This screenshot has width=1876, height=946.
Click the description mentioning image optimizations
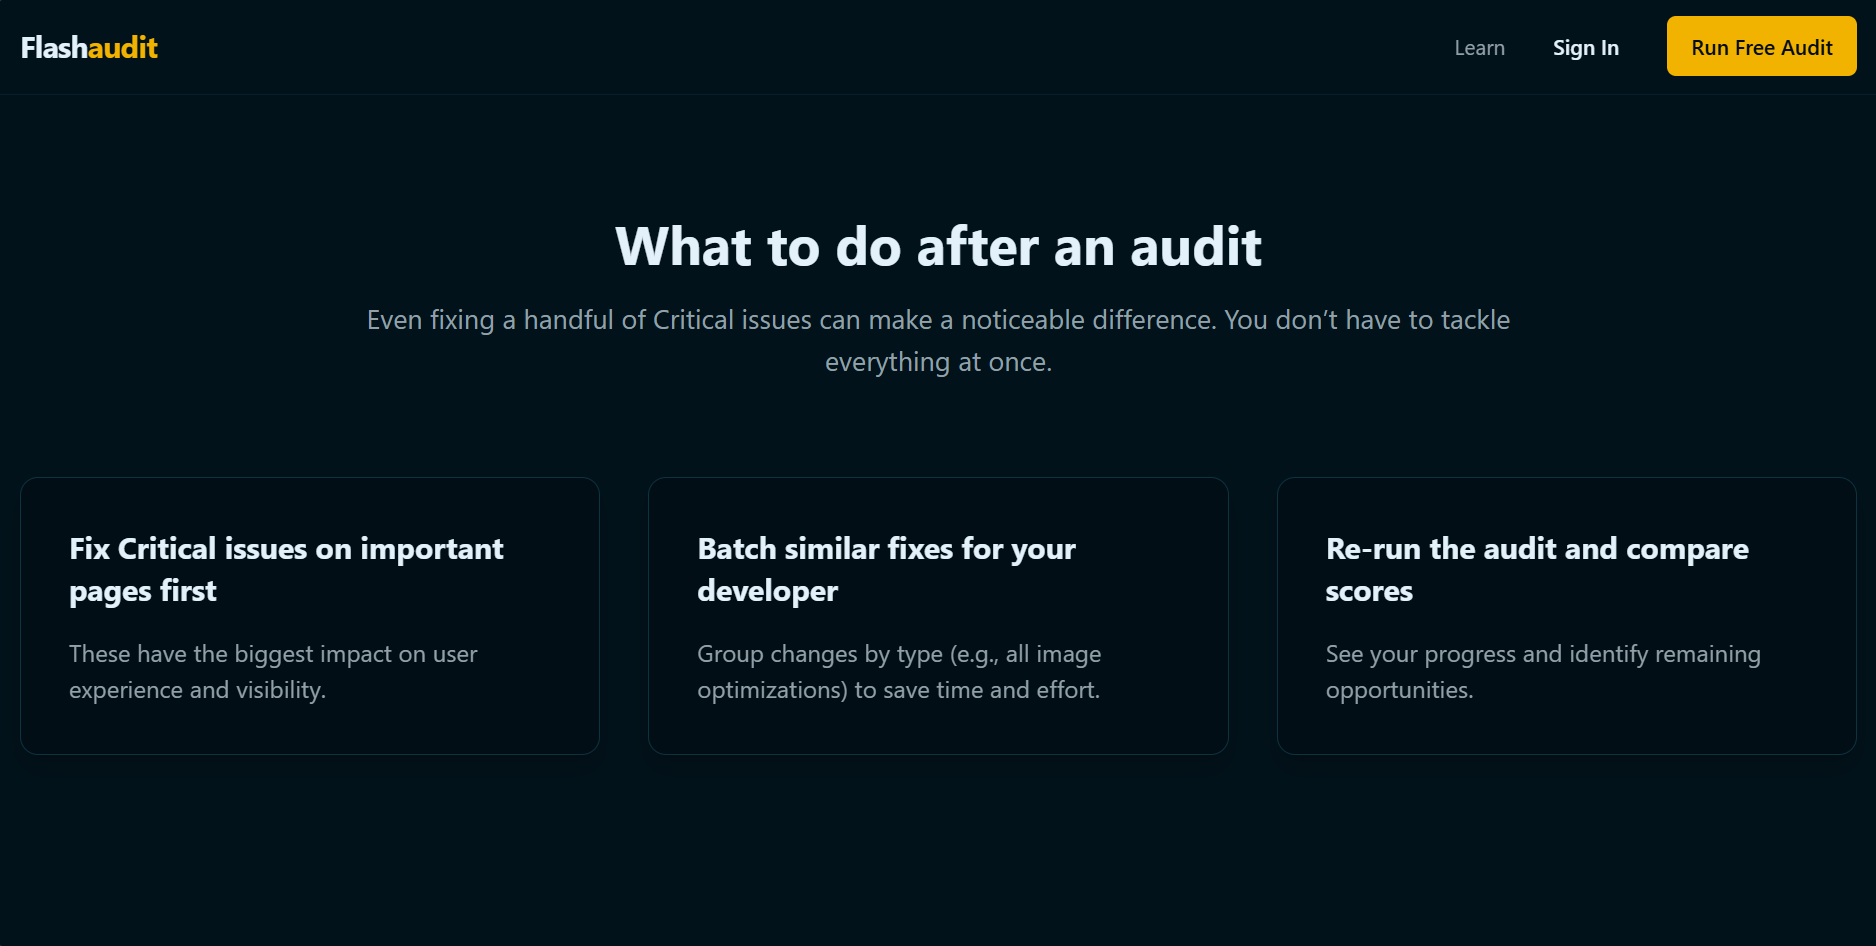(x=898, y=671)
